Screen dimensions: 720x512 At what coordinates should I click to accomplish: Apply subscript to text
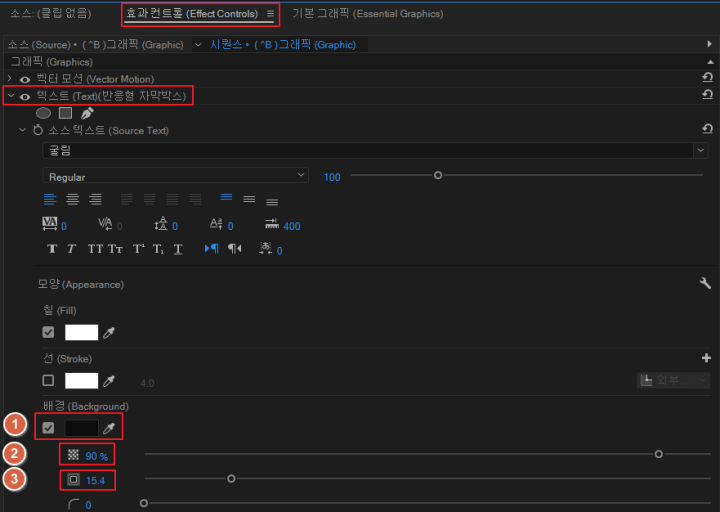(x=158, y=249)
